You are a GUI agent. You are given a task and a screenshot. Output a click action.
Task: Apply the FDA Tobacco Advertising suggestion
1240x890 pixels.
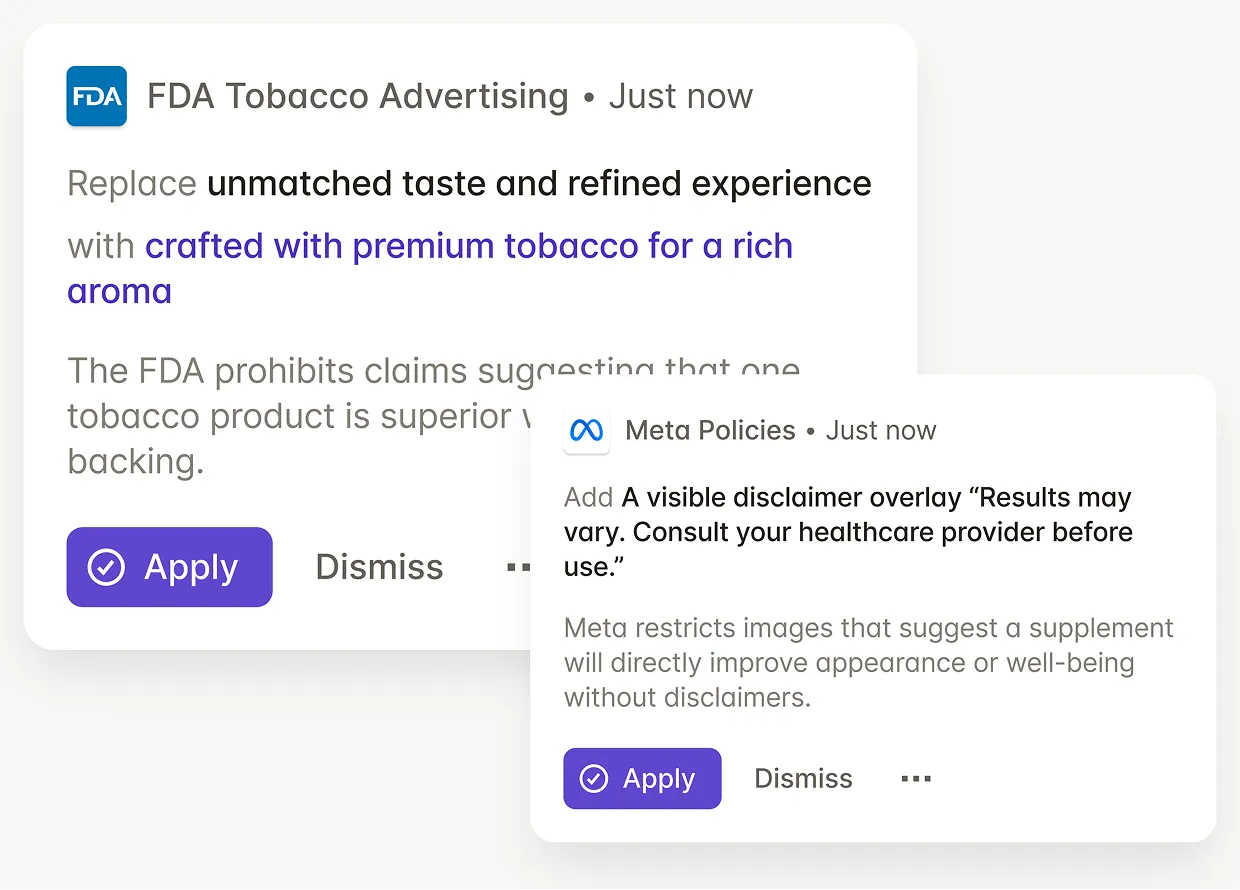coord(169,567)
